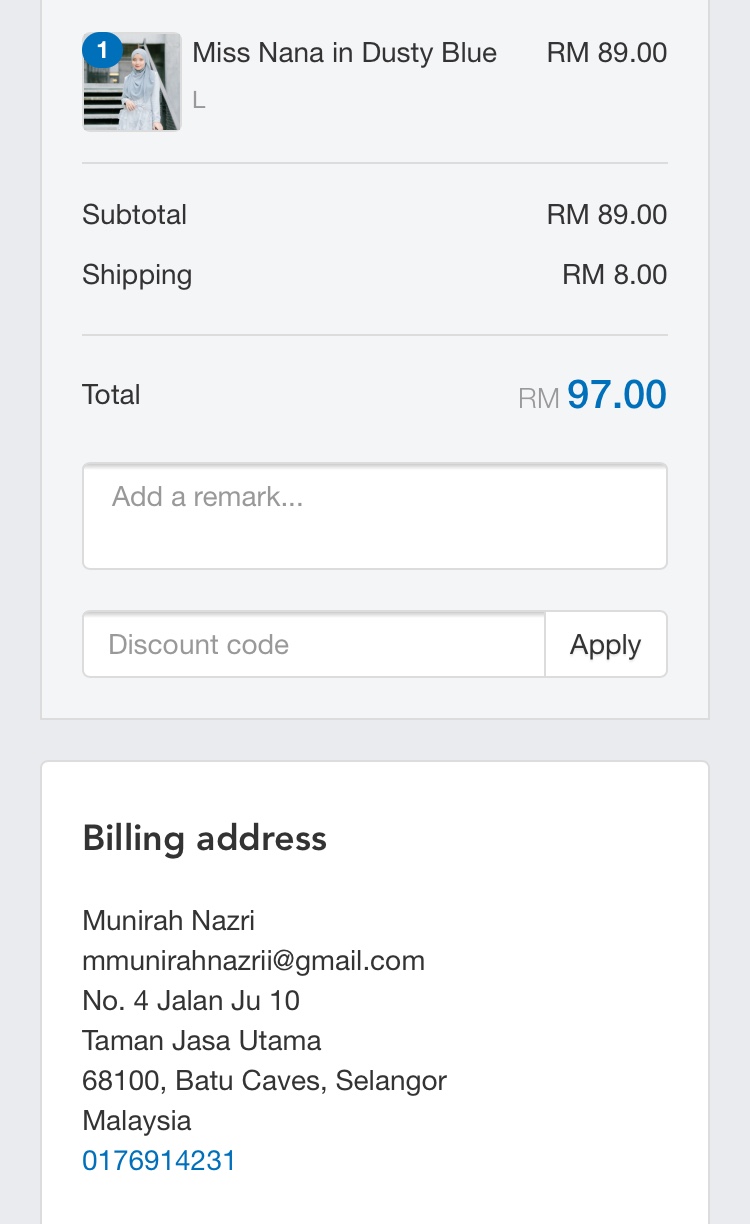750x1224 pixels.
Task: Tap the Subtotal RM 89.00 value
Action: [x=606, y=215]
